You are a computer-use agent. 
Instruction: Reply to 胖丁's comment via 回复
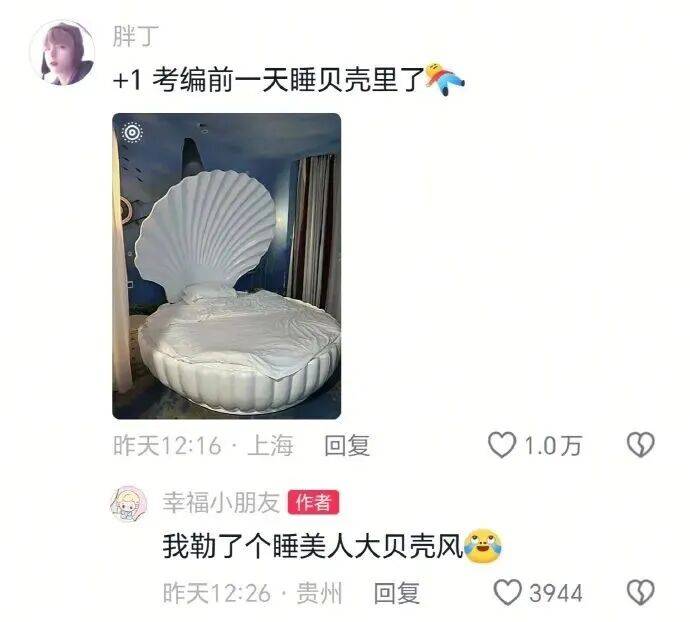[x=347, y=445]
